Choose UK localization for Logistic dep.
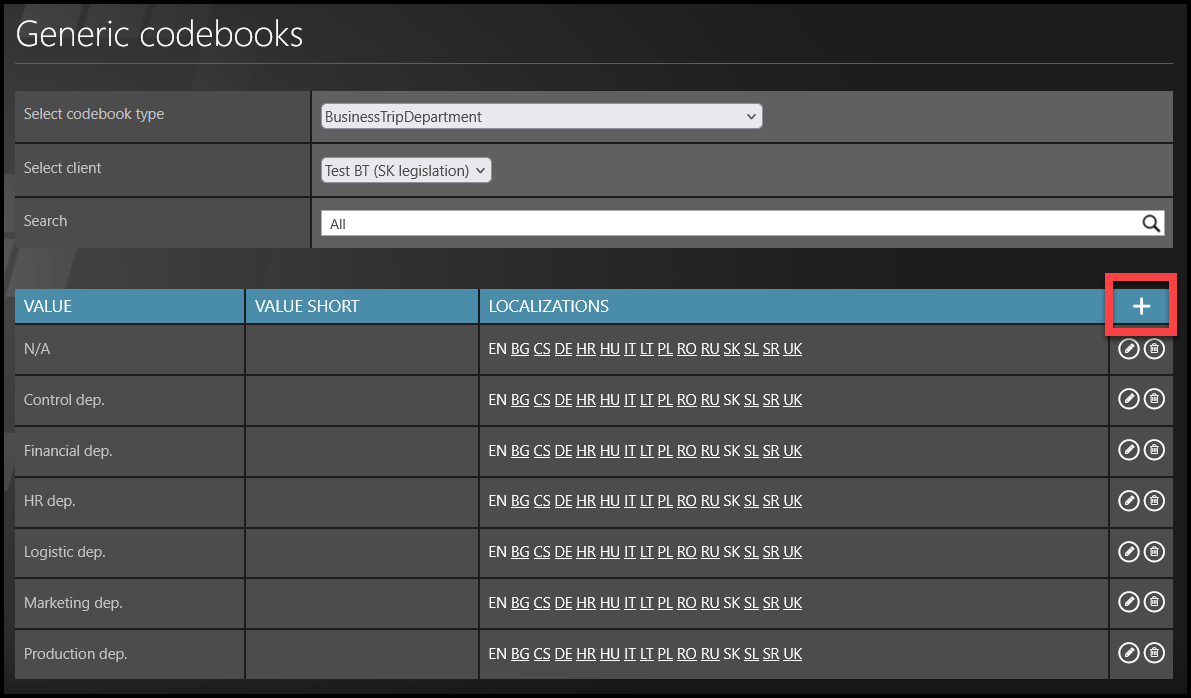Screen dimensions: 1191x698 click(x=793, y=552)
